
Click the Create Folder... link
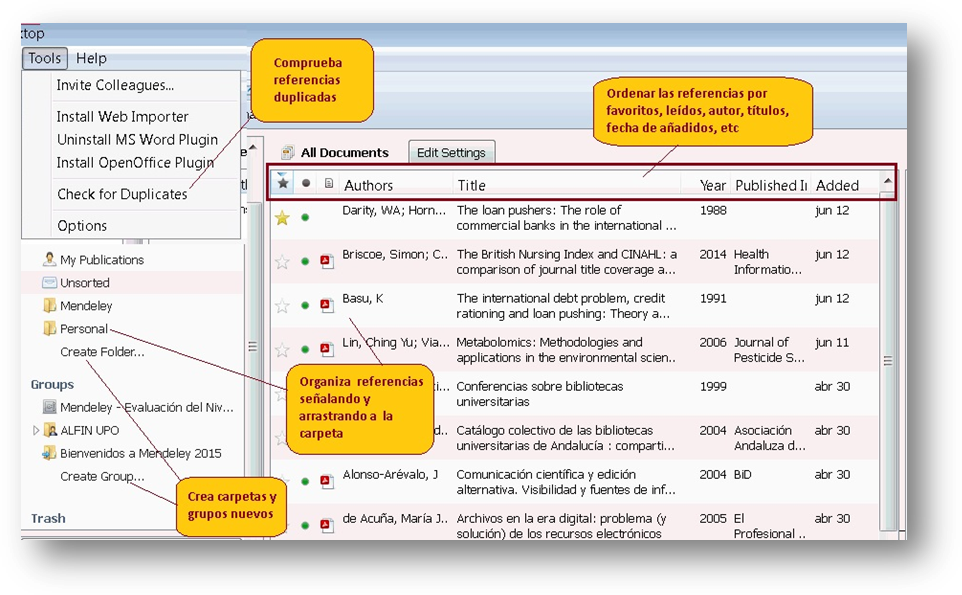point(102,352)
